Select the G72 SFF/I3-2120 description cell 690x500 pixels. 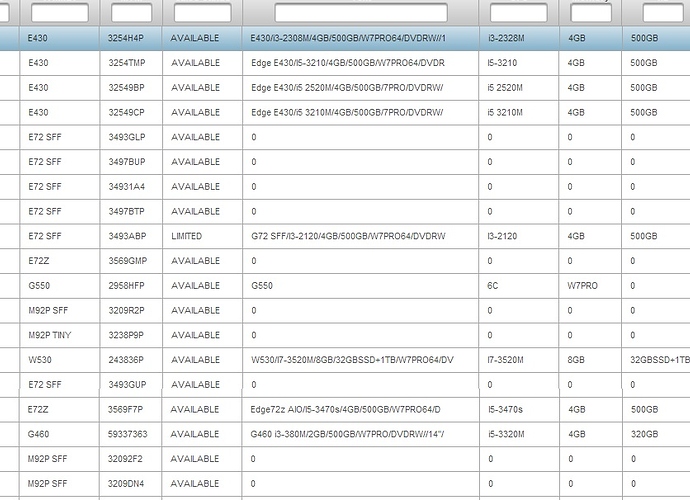coord(348,236)
